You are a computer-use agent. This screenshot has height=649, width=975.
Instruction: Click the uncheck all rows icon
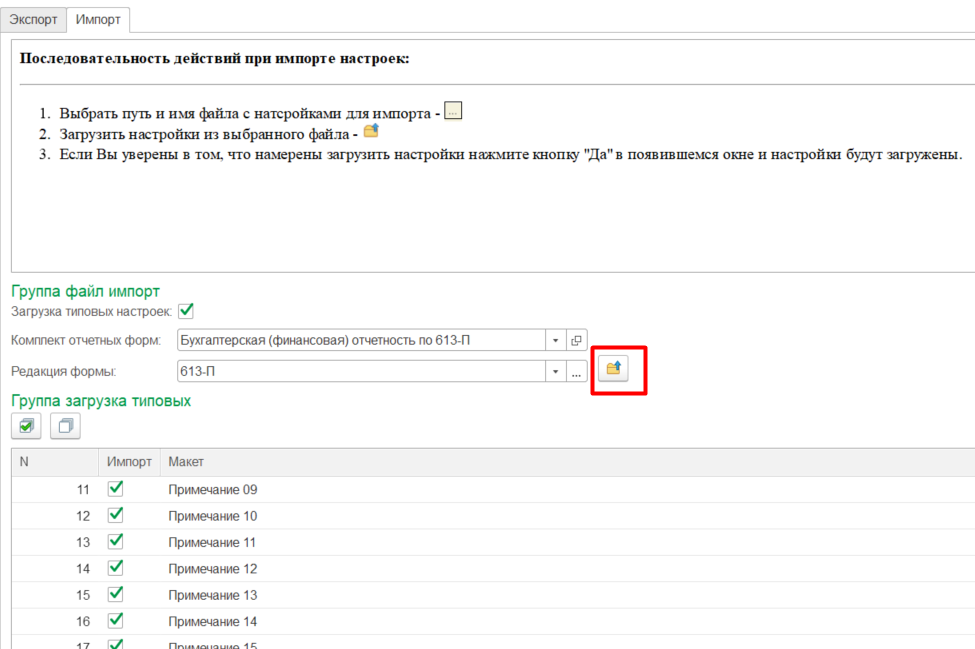(x=65, y=426)
